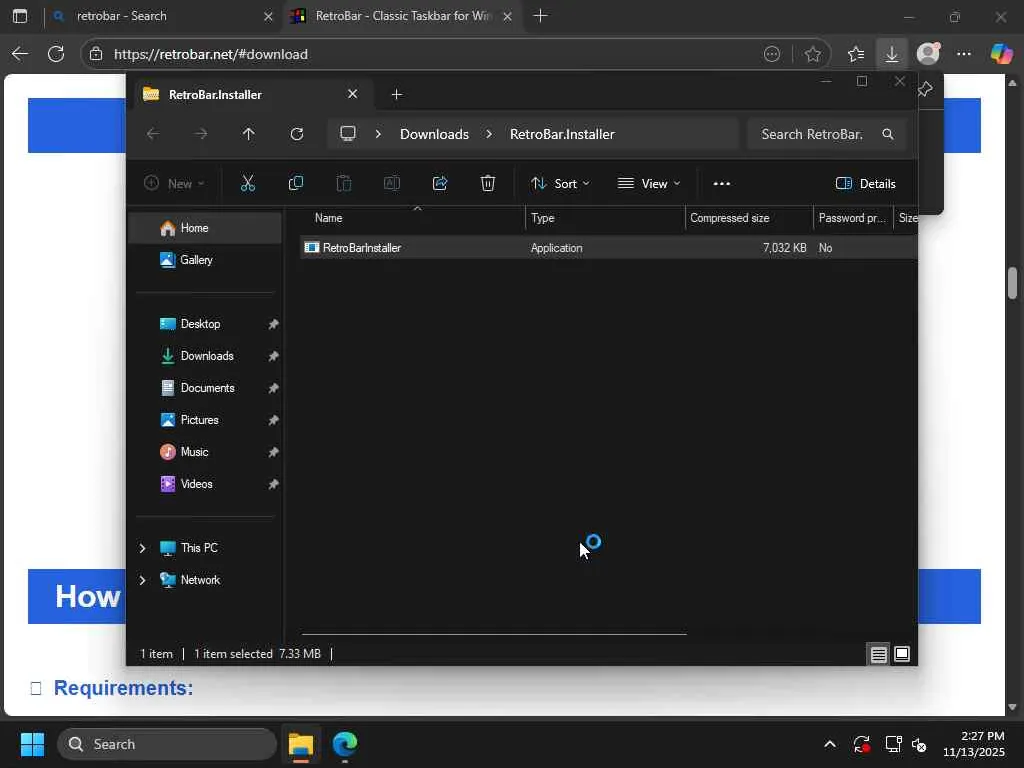Screen dimensions: 1024x768
Task: Open a new Edge browser tab
Action: pos(540,16)
